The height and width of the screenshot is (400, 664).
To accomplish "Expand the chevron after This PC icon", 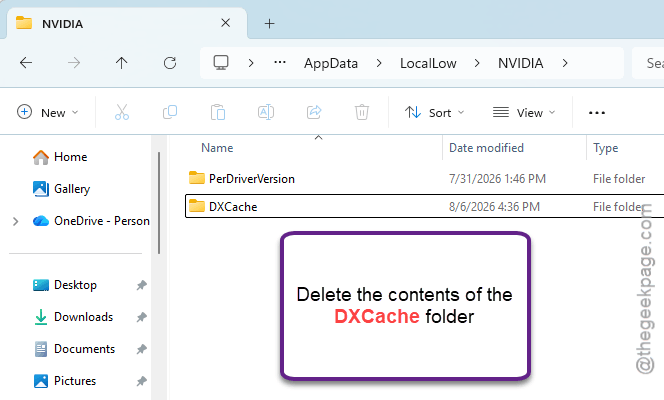I will (x=251, y=63).
